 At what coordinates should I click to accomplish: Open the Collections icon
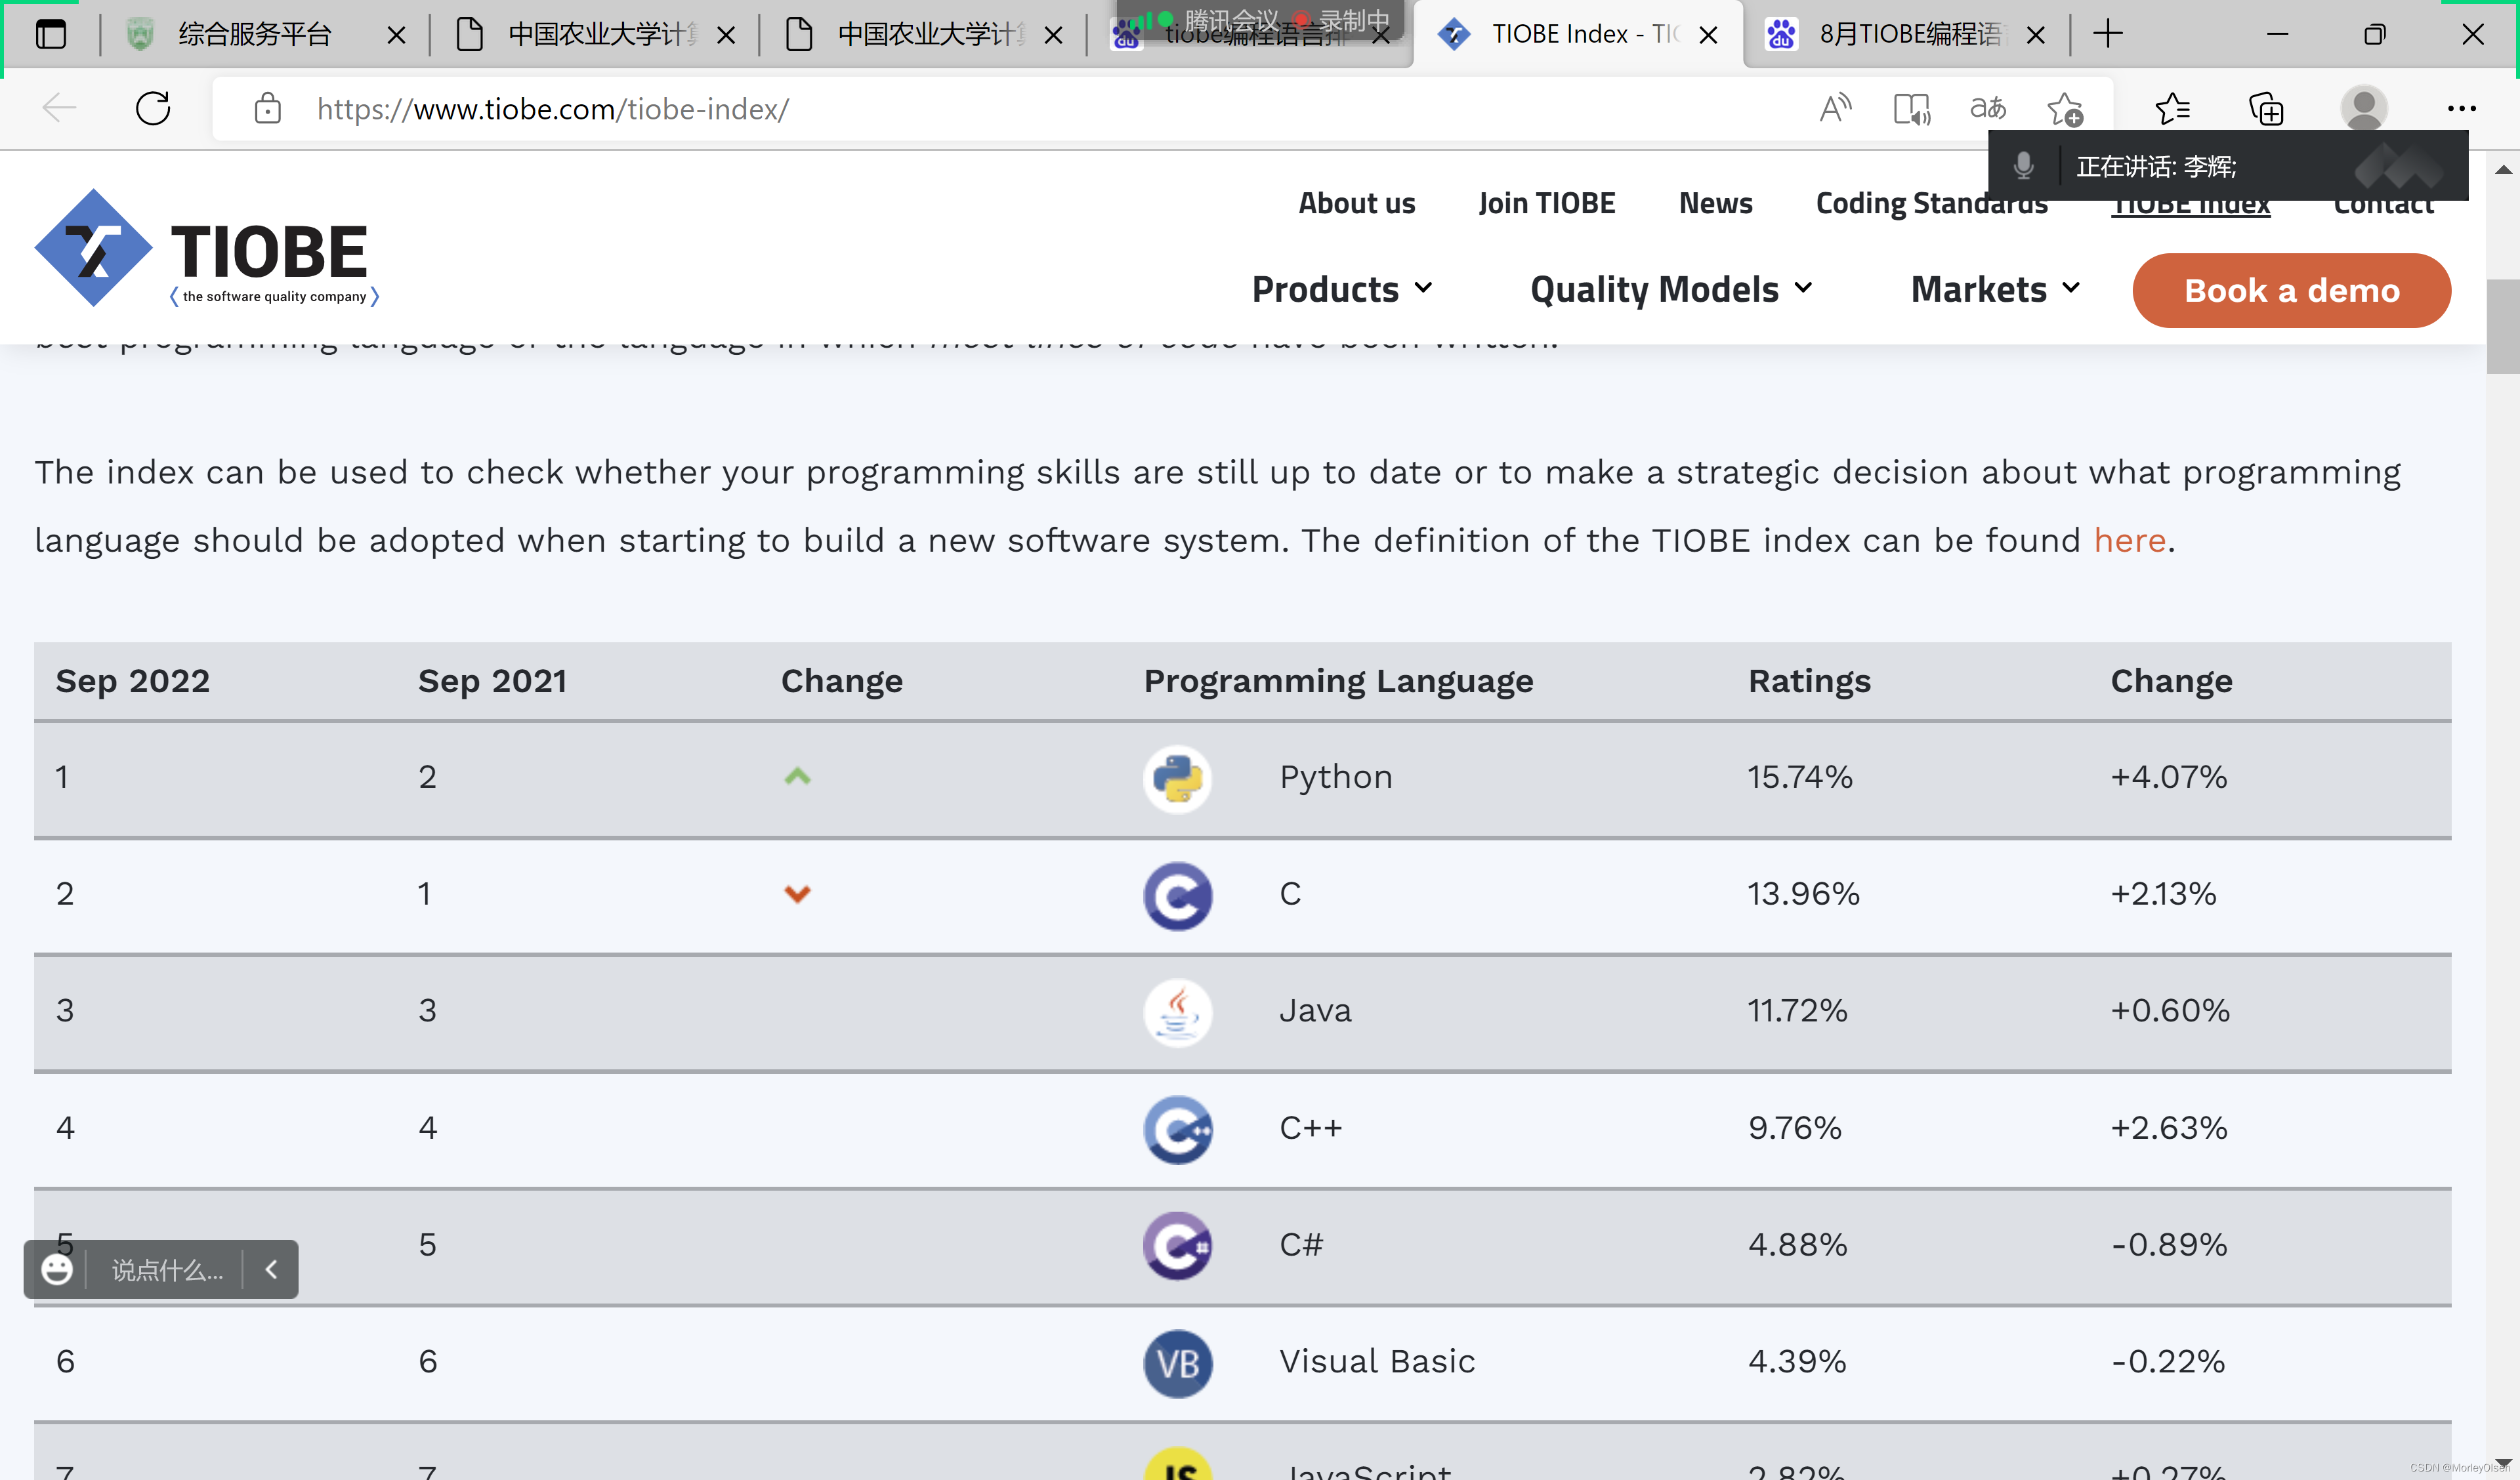coord(2266,108)
